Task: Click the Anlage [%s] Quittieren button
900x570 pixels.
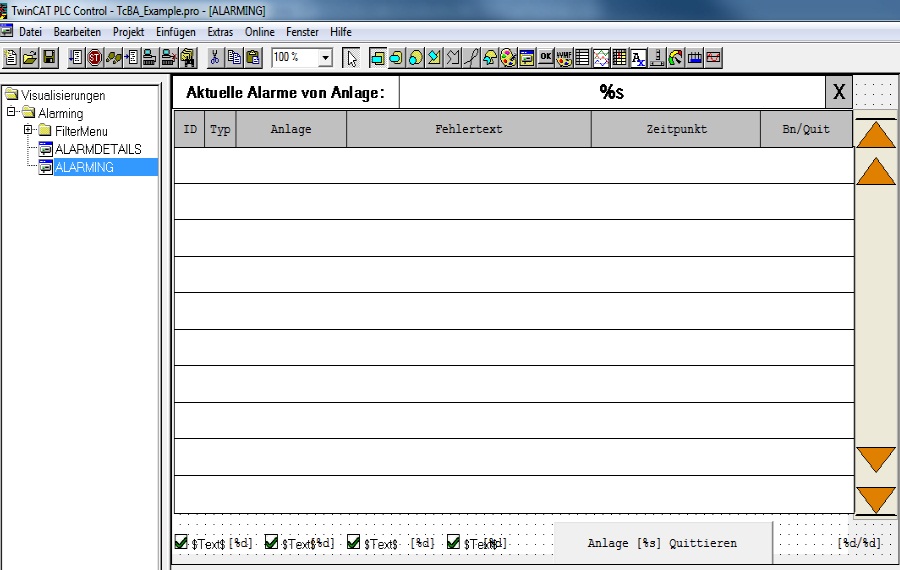Action: pos(662,543)
